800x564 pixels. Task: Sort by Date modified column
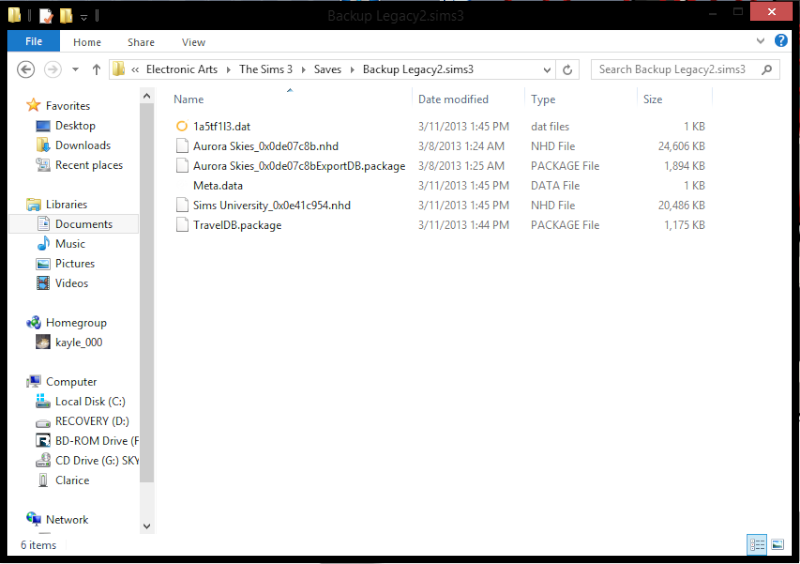coord(453,100)
